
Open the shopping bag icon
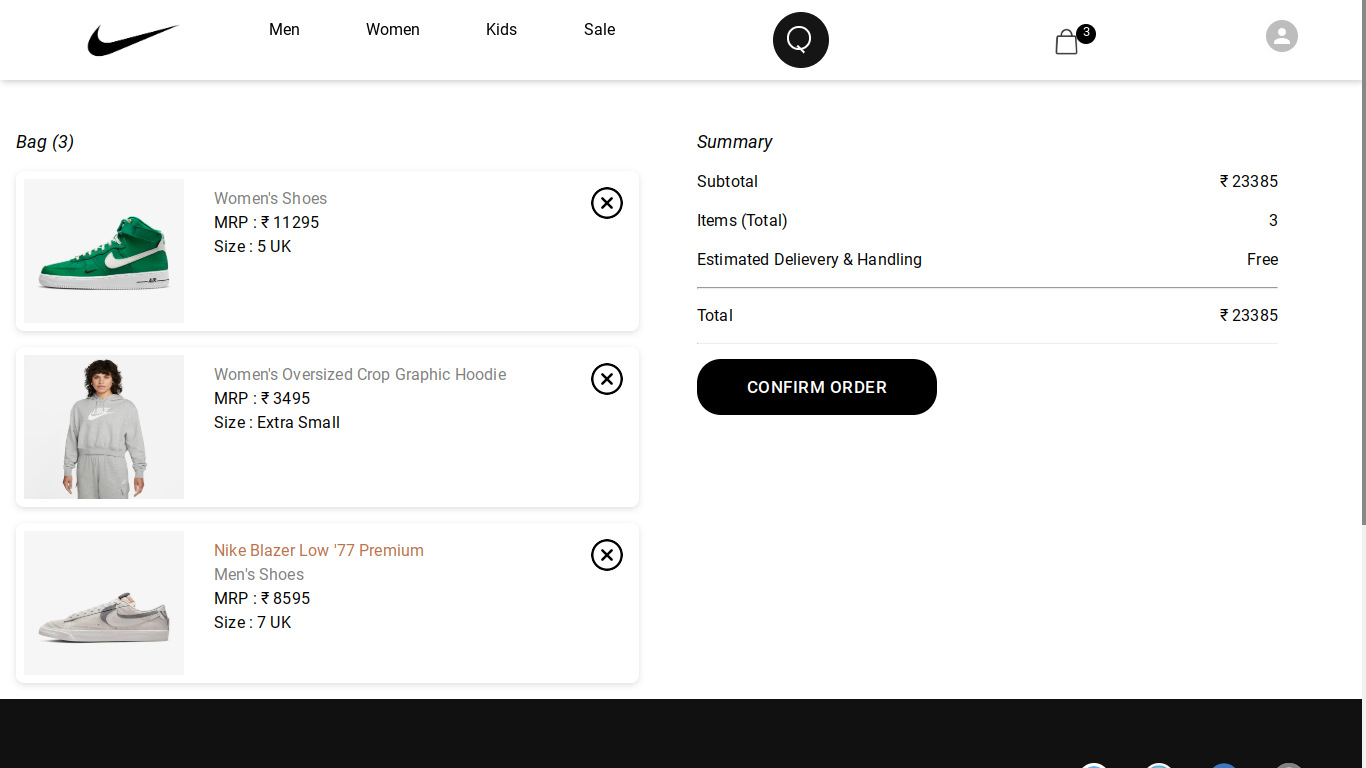pyautogui.click(x=1066, y=41)
